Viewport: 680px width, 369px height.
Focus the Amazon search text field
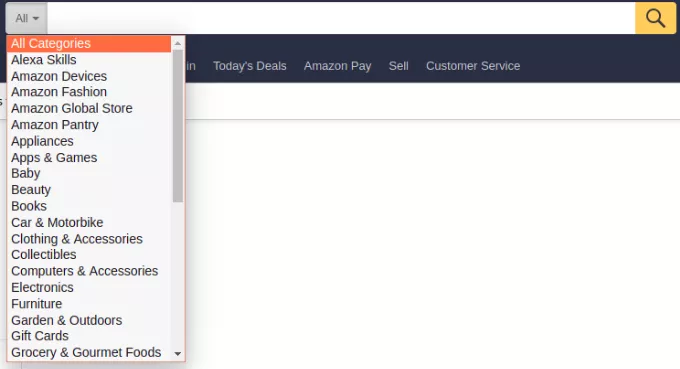[341, 18]
